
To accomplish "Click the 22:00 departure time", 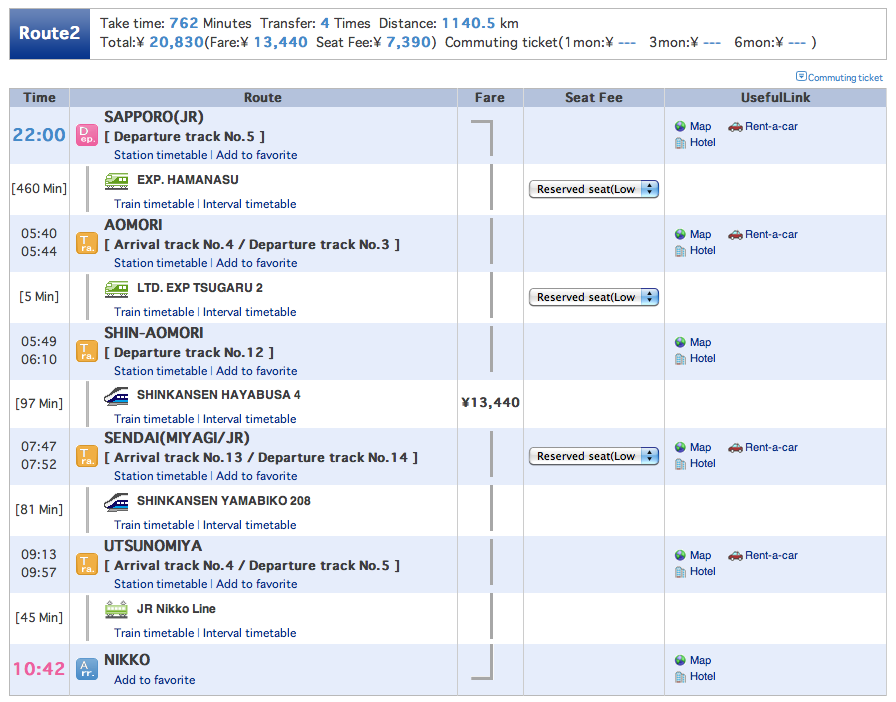I will (39, 135).
